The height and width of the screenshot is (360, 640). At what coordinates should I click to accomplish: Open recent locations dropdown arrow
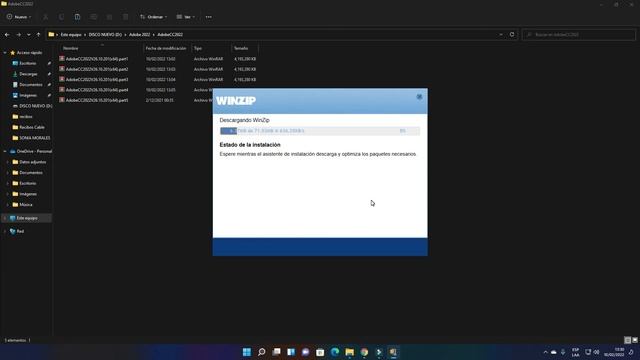(29, 35)
